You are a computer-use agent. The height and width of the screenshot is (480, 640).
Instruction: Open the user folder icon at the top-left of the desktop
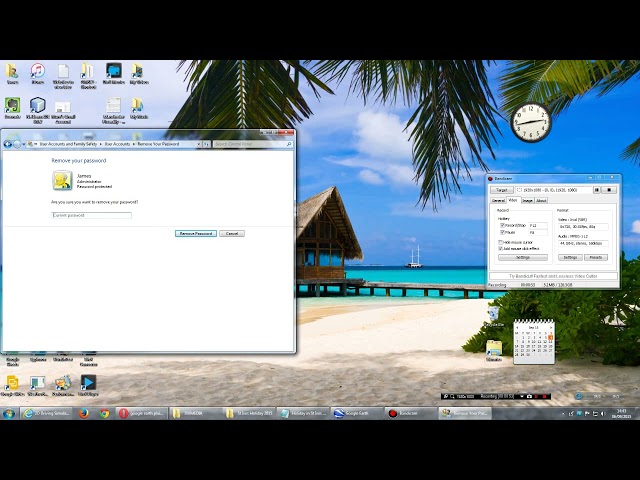point(12,73)
